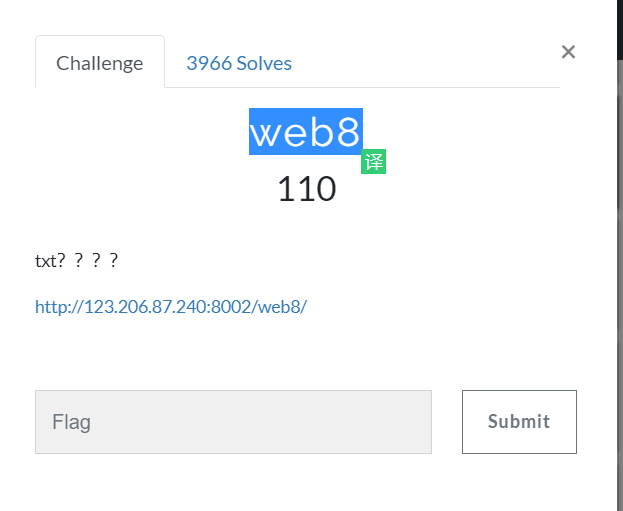The height and width of the screenshot is (511, 623).
Task: Open the web8 challenge URL link
Action: (x=171, y=306)
